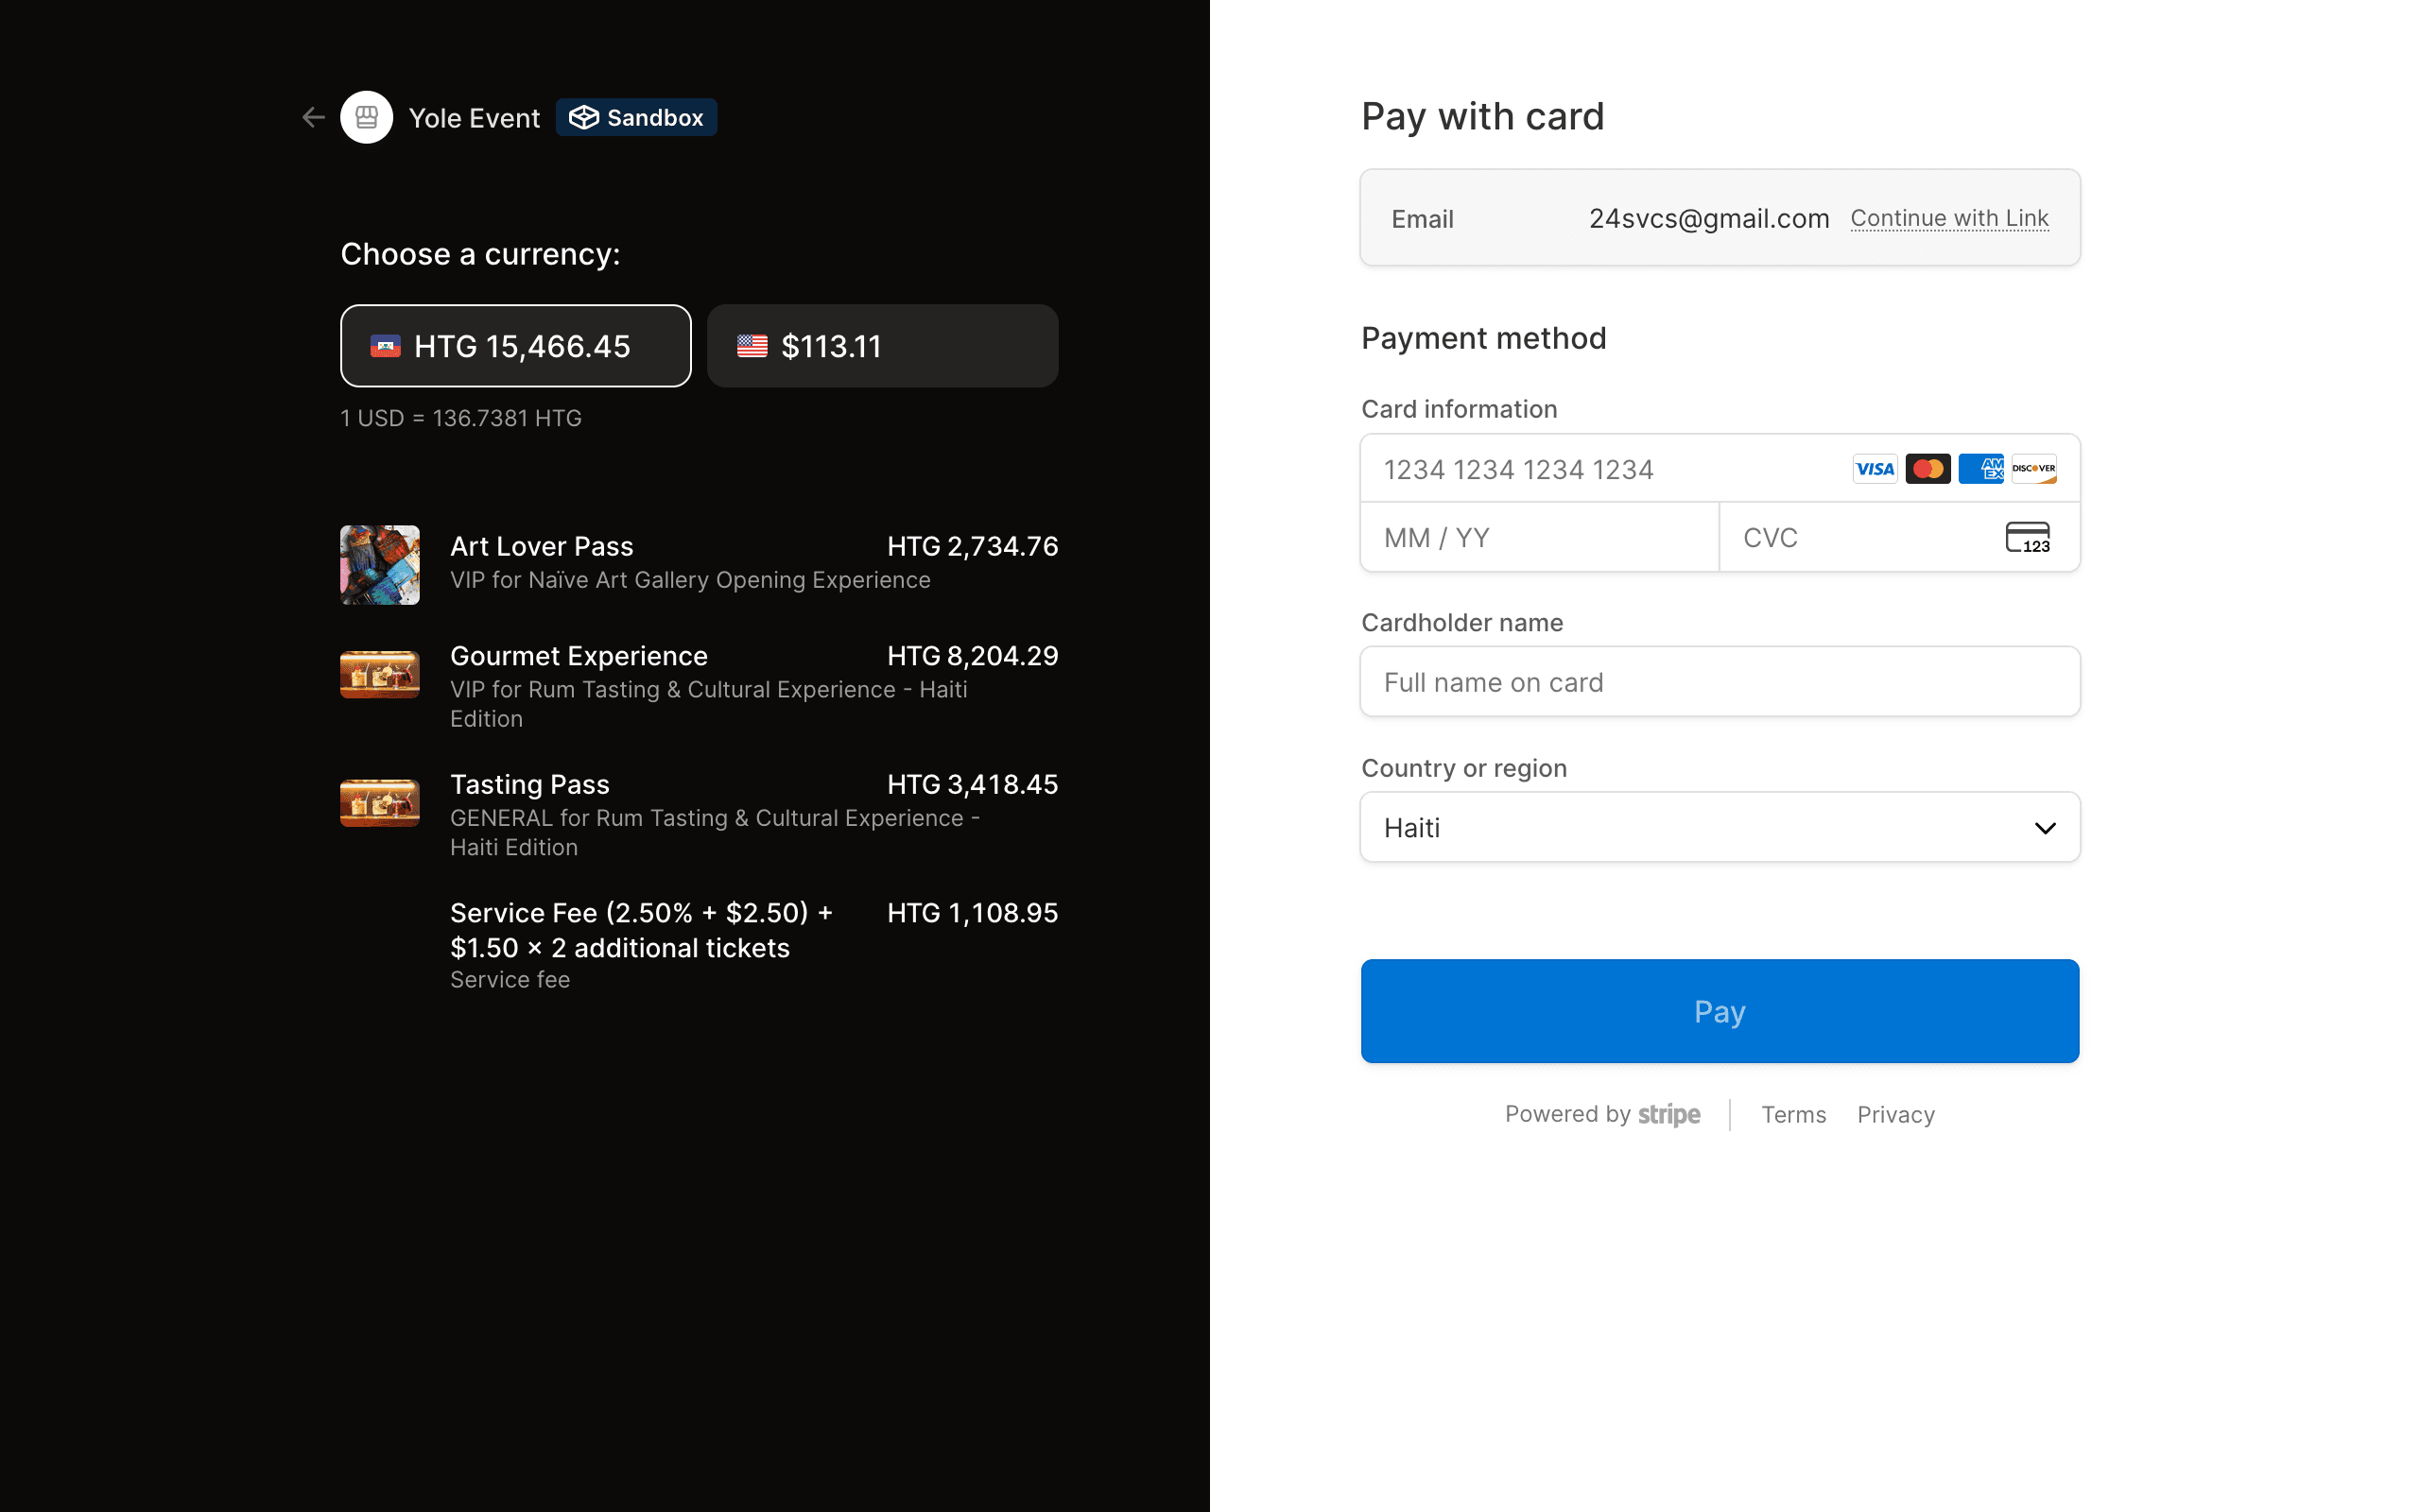Viewport: 2420px width, 1512px height.
Task: Click the CVC card hint icon
Action: tap(2027, 538)
